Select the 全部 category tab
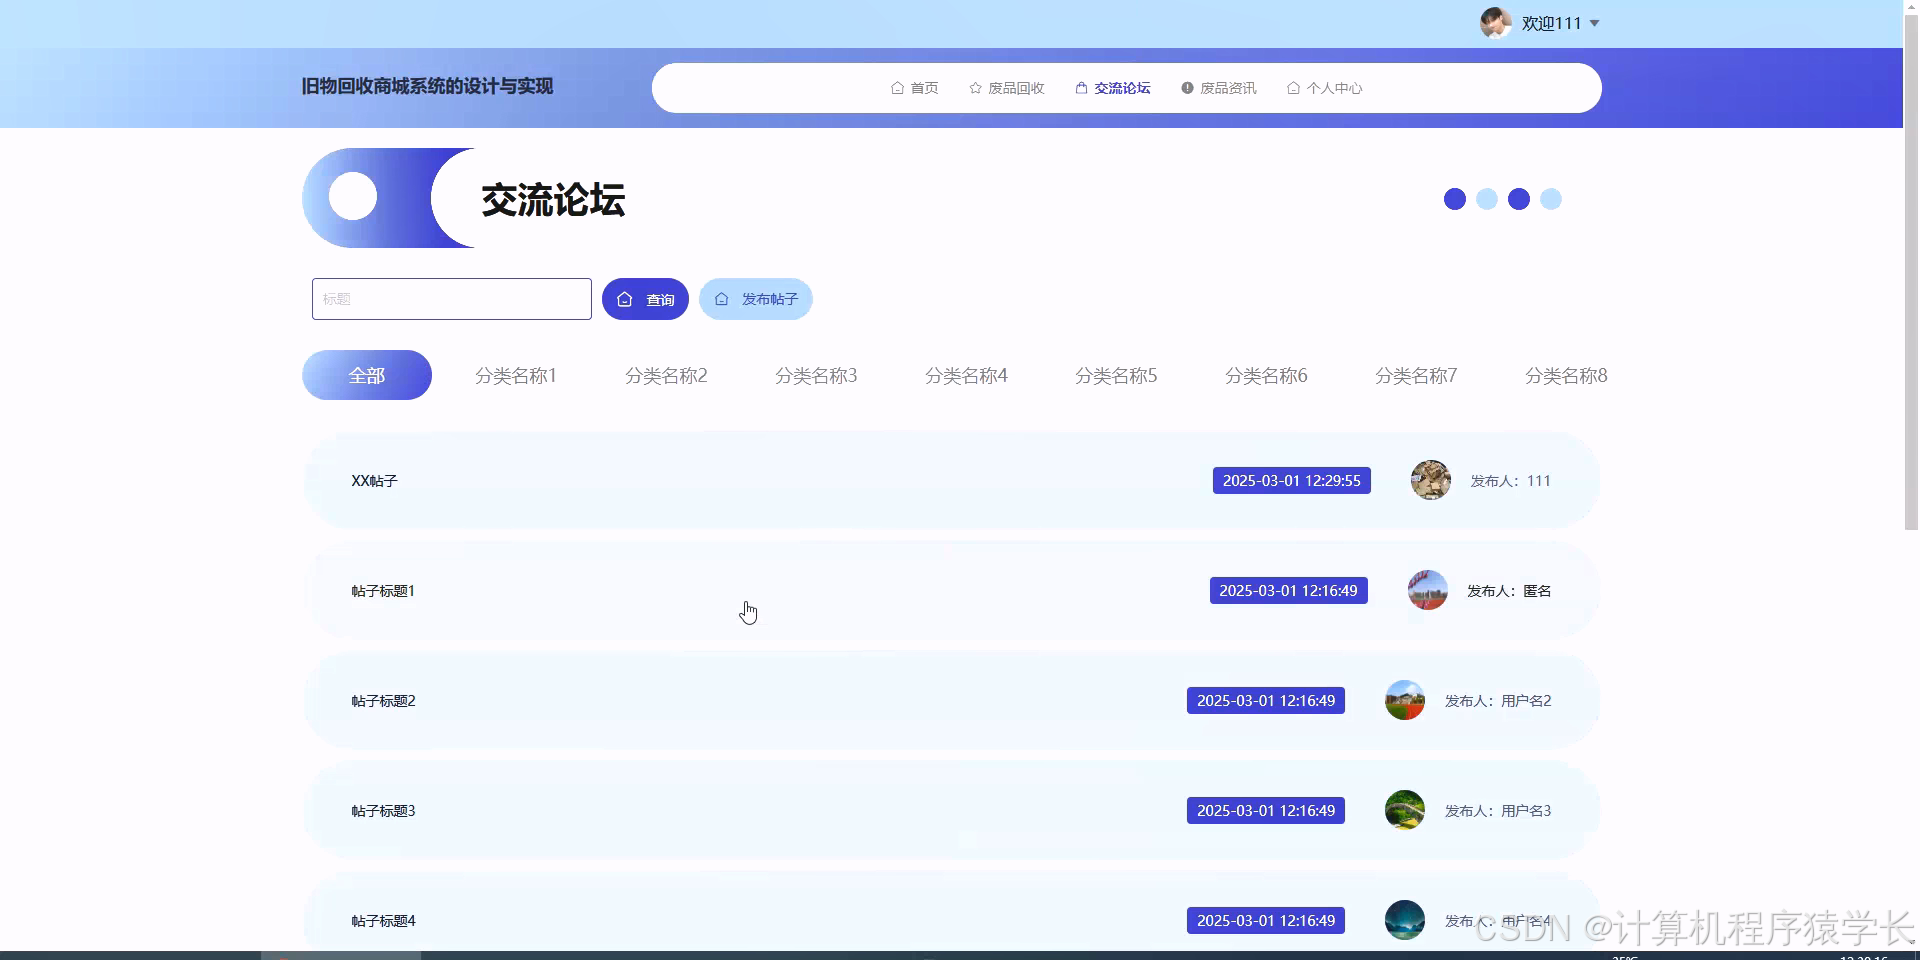Viewport: 1920px width, 960px height. [x=366, y=375]
